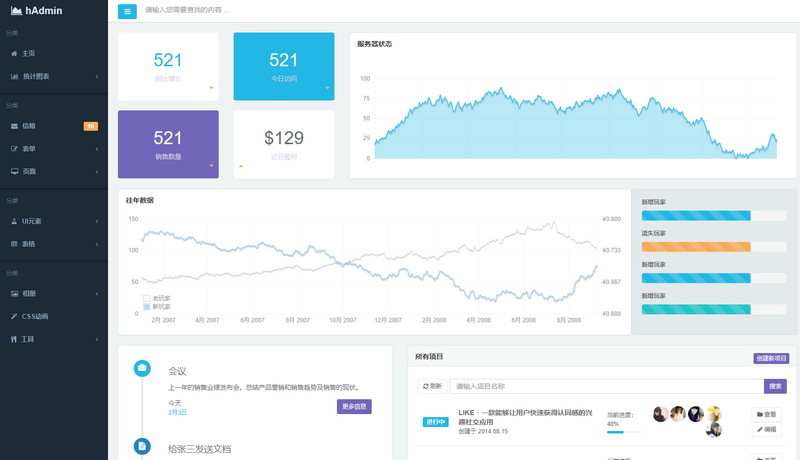
Task: Open the CSS动画 sidebar item
Action: (x=35, y=316)
